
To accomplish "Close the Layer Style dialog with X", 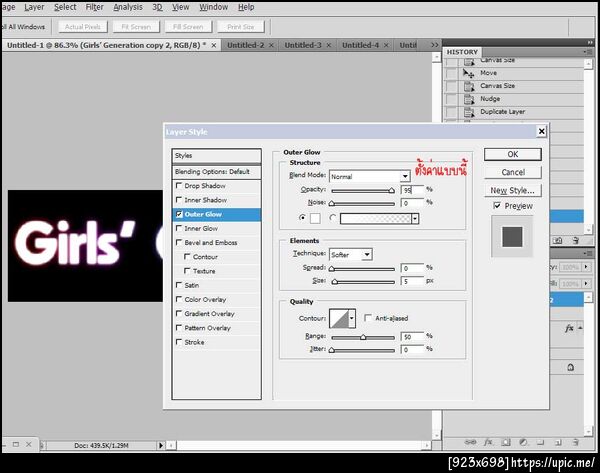I will click(541, 132).
